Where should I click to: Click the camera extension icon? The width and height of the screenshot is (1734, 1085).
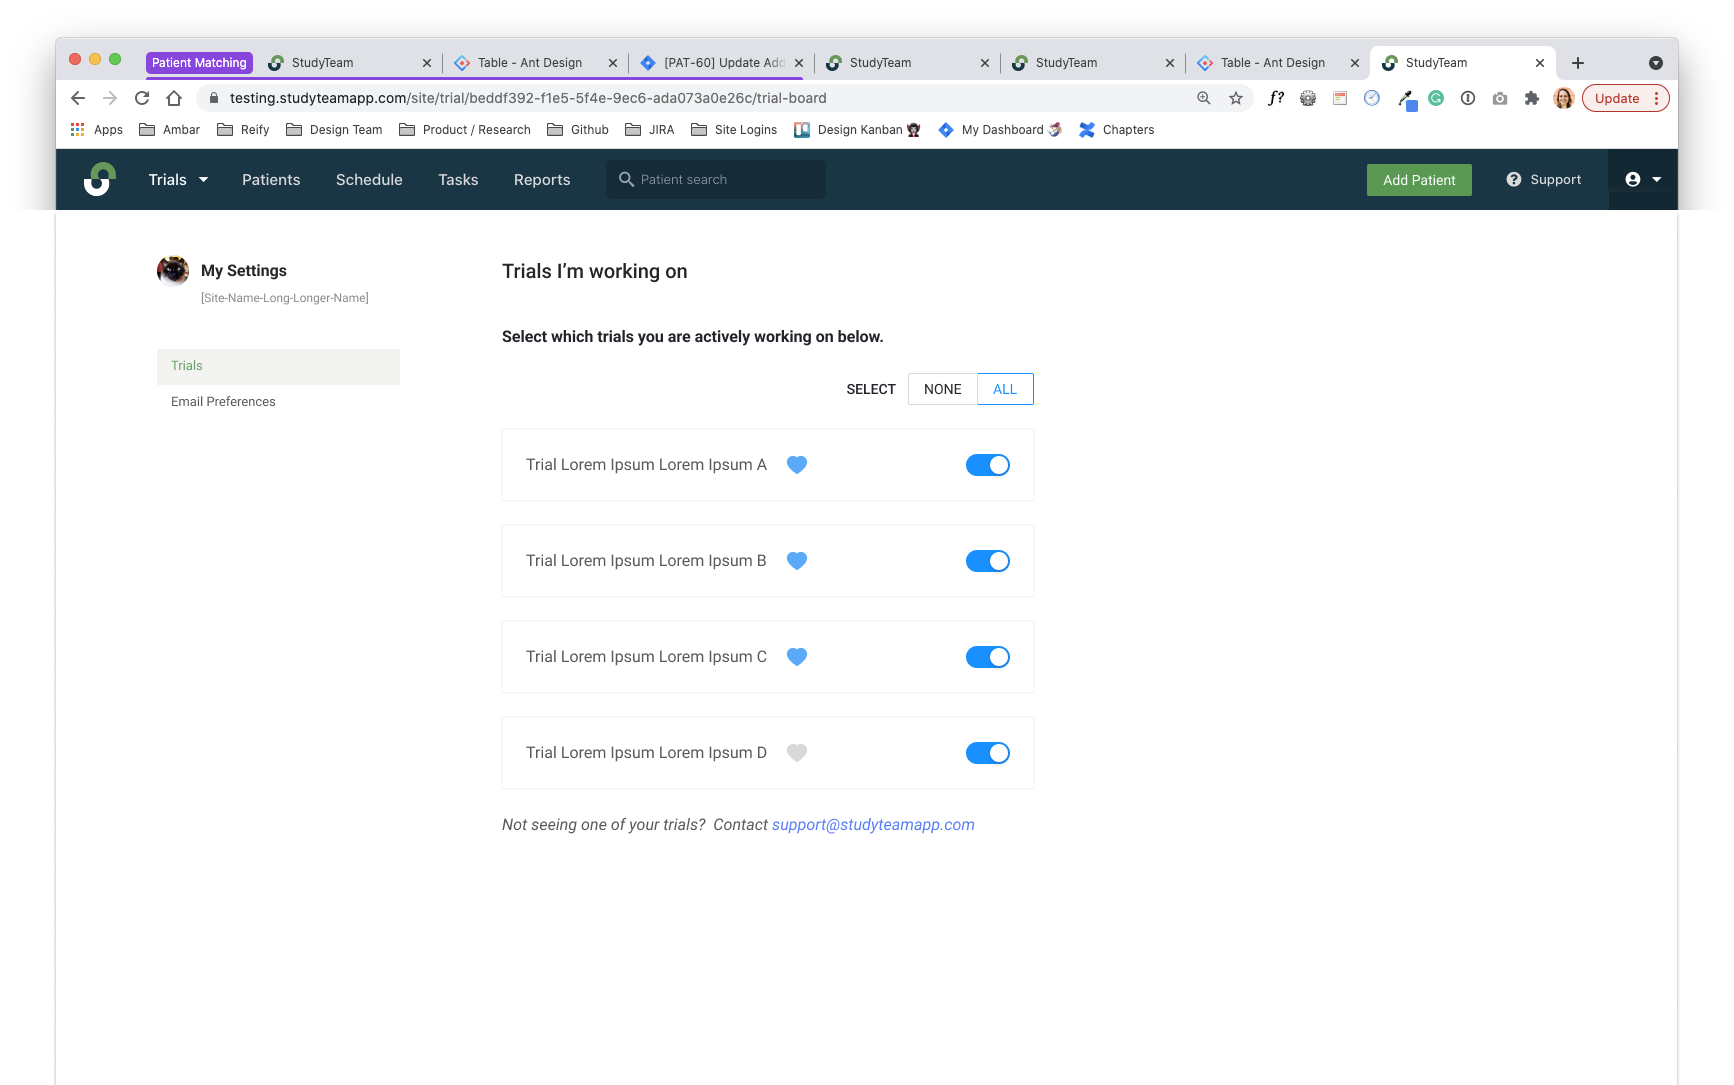pos(1500,98)
